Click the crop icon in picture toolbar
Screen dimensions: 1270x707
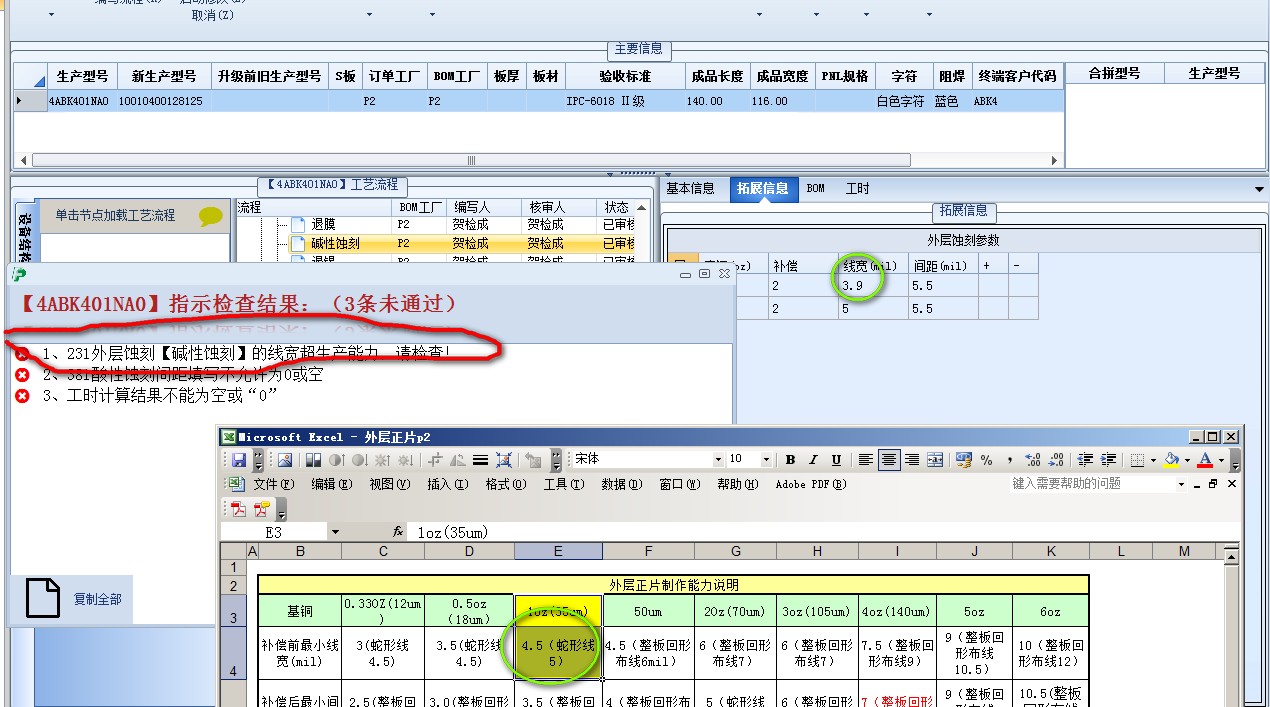[x=434, y=460]
